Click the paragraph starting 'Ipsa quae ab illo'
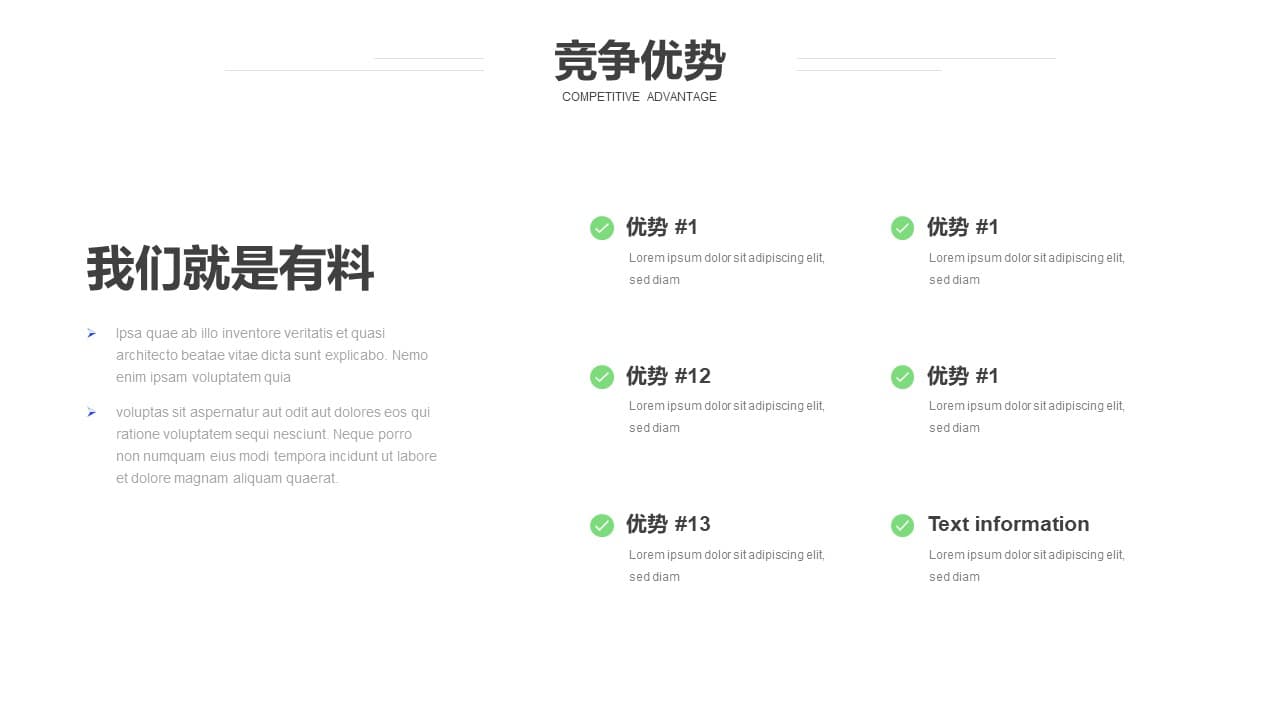The width and height of the screenshot is (1280, 720). click(x=272, y=355)
